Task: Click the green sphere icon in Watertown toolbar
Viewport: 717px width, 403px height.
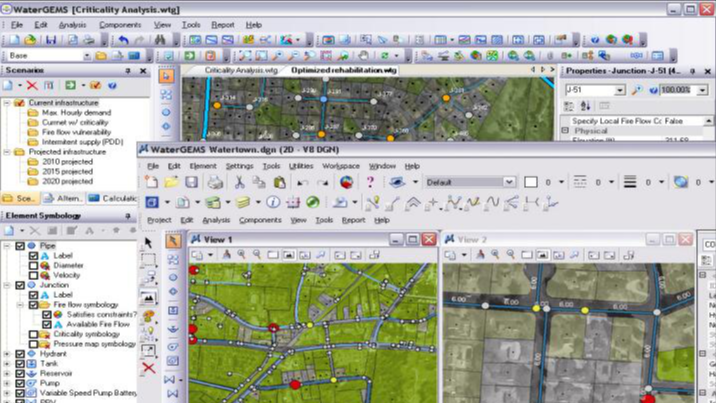Action: point(313,202)
